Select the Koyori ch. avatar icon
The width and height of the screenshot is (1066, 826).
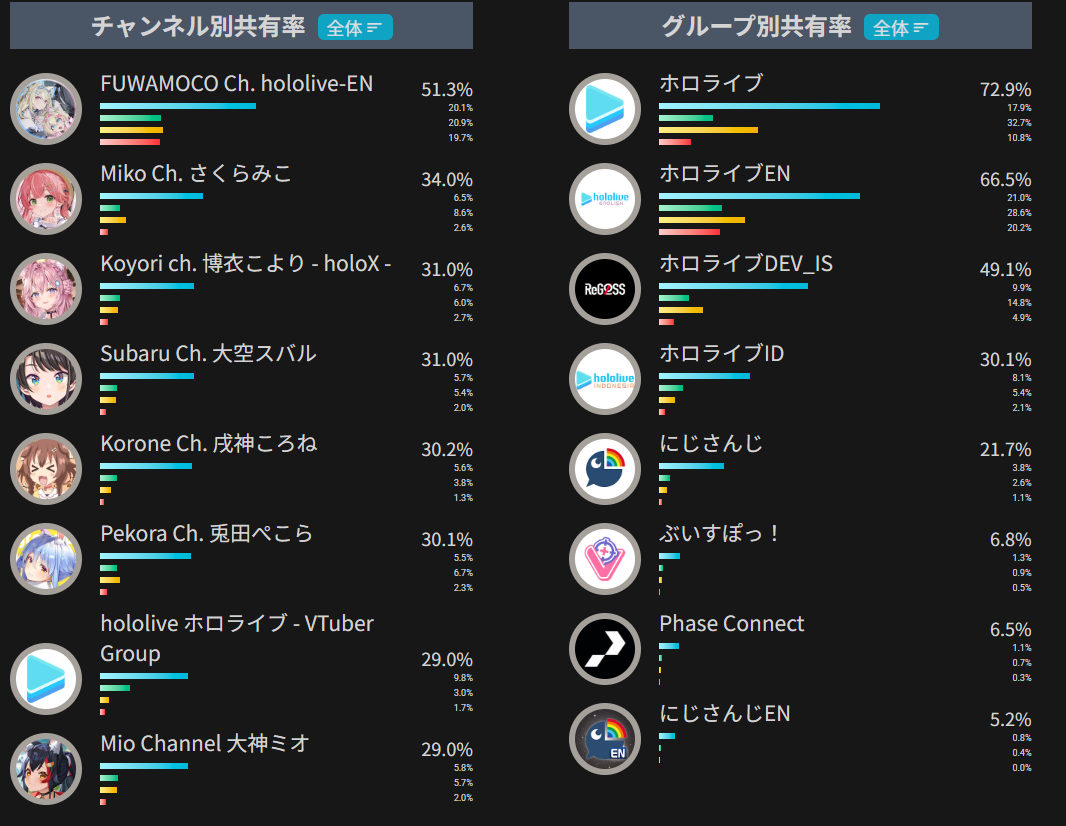coord(46,289)
